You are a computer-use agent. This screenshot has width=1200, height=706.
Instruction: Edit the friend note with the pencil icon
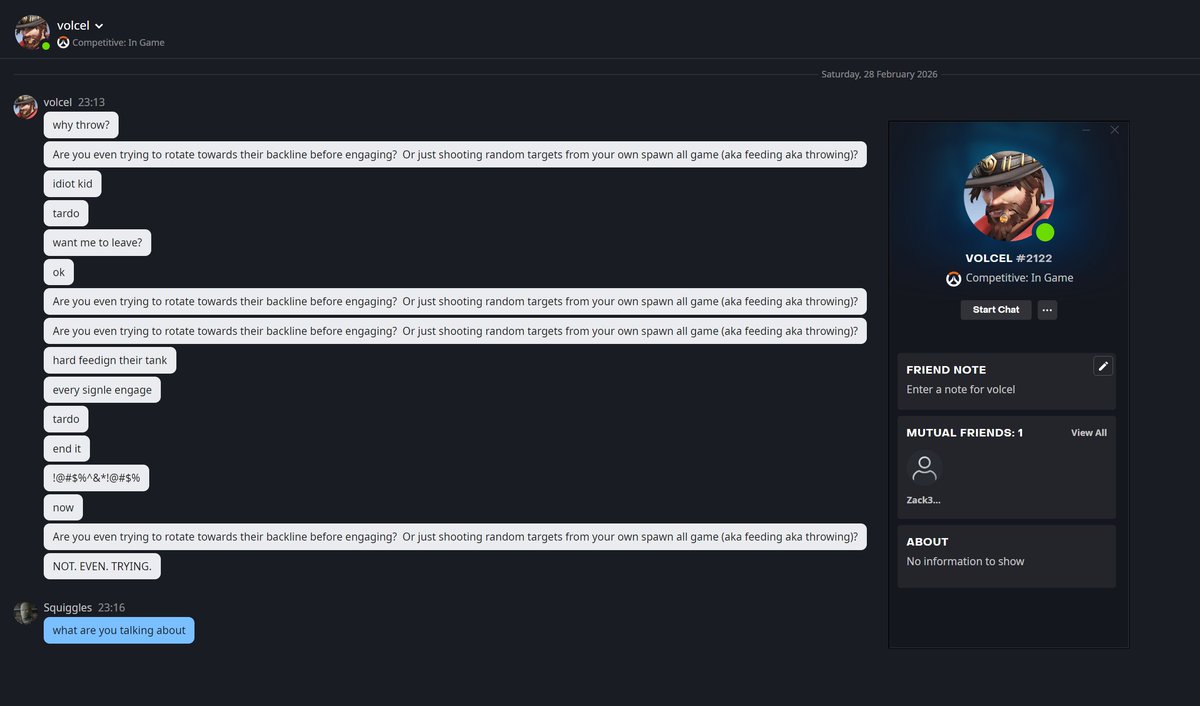pyautogui.click(x=1103, y=366)
